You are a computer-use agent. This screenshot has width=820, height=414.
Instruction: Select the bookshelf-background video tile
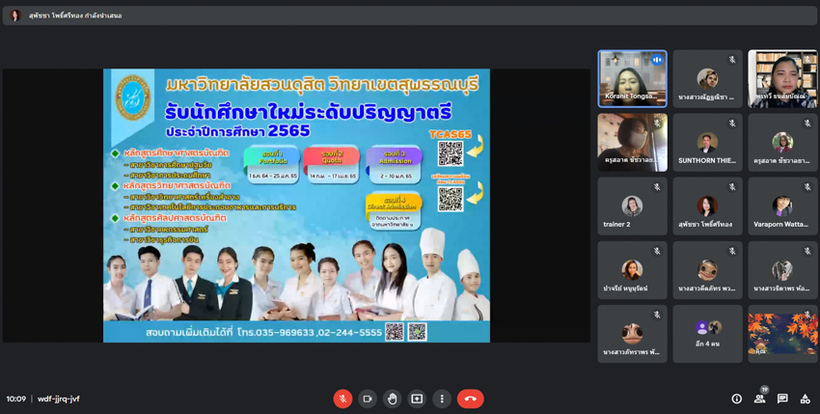point(783,79)
